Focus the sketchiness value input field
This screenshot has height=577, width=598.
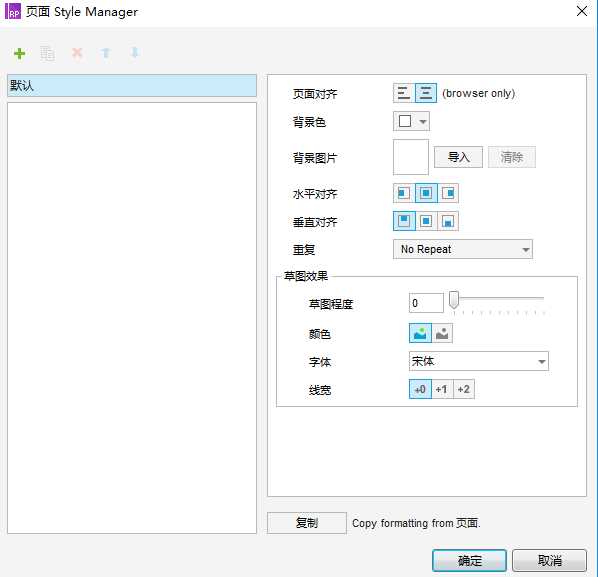[x=426, y=303]
